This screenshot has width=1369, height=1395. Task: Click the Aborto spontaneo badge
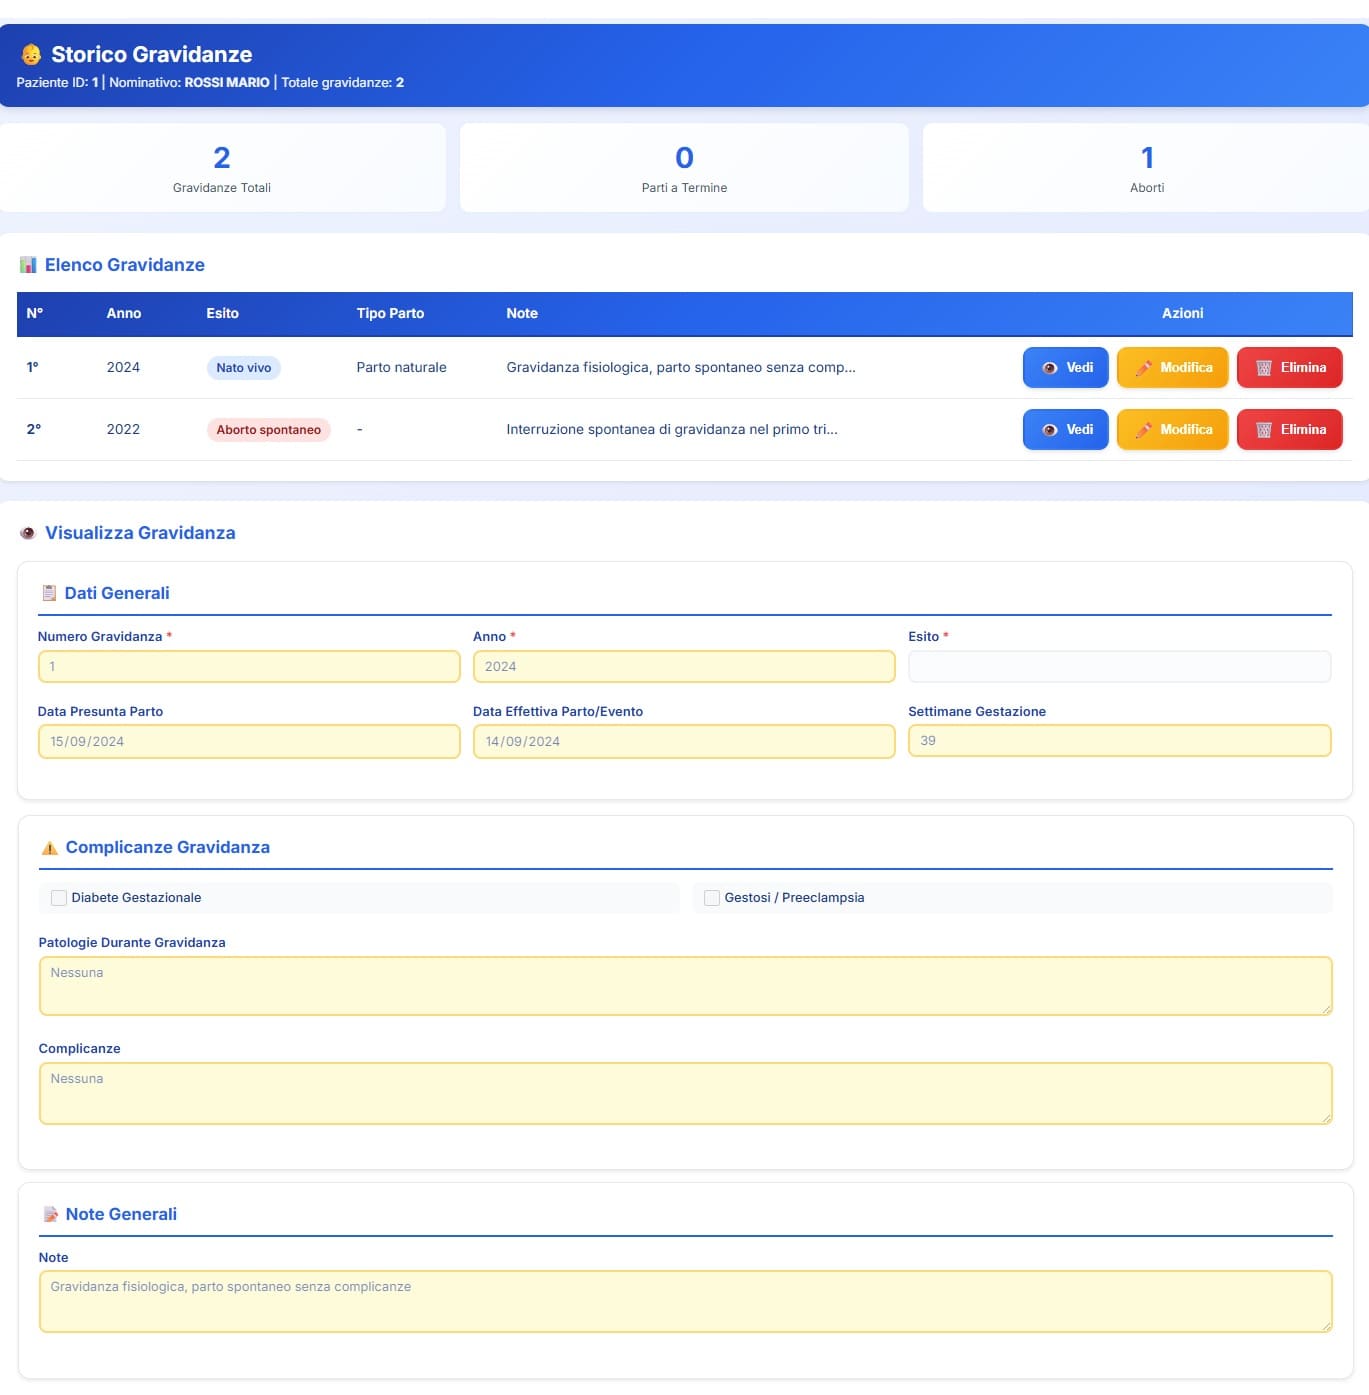268,430
